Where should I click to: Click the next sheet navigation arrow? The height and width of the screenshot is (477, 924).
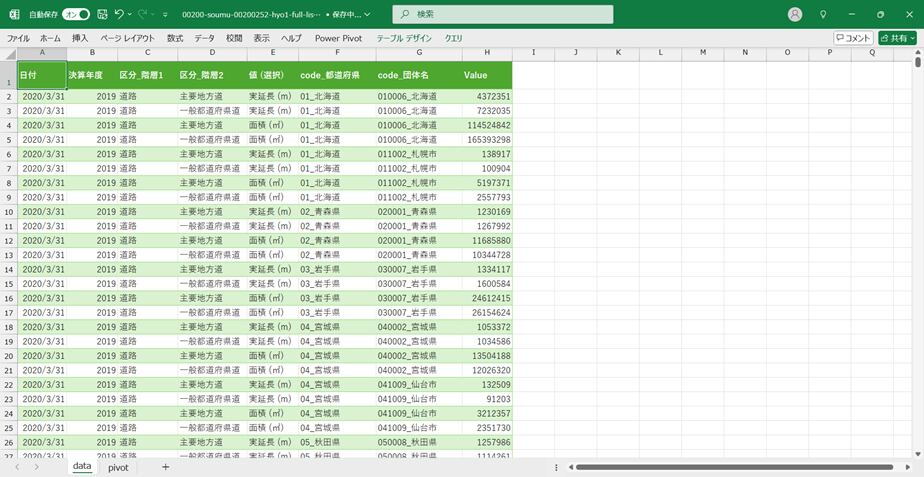point(36,467)
